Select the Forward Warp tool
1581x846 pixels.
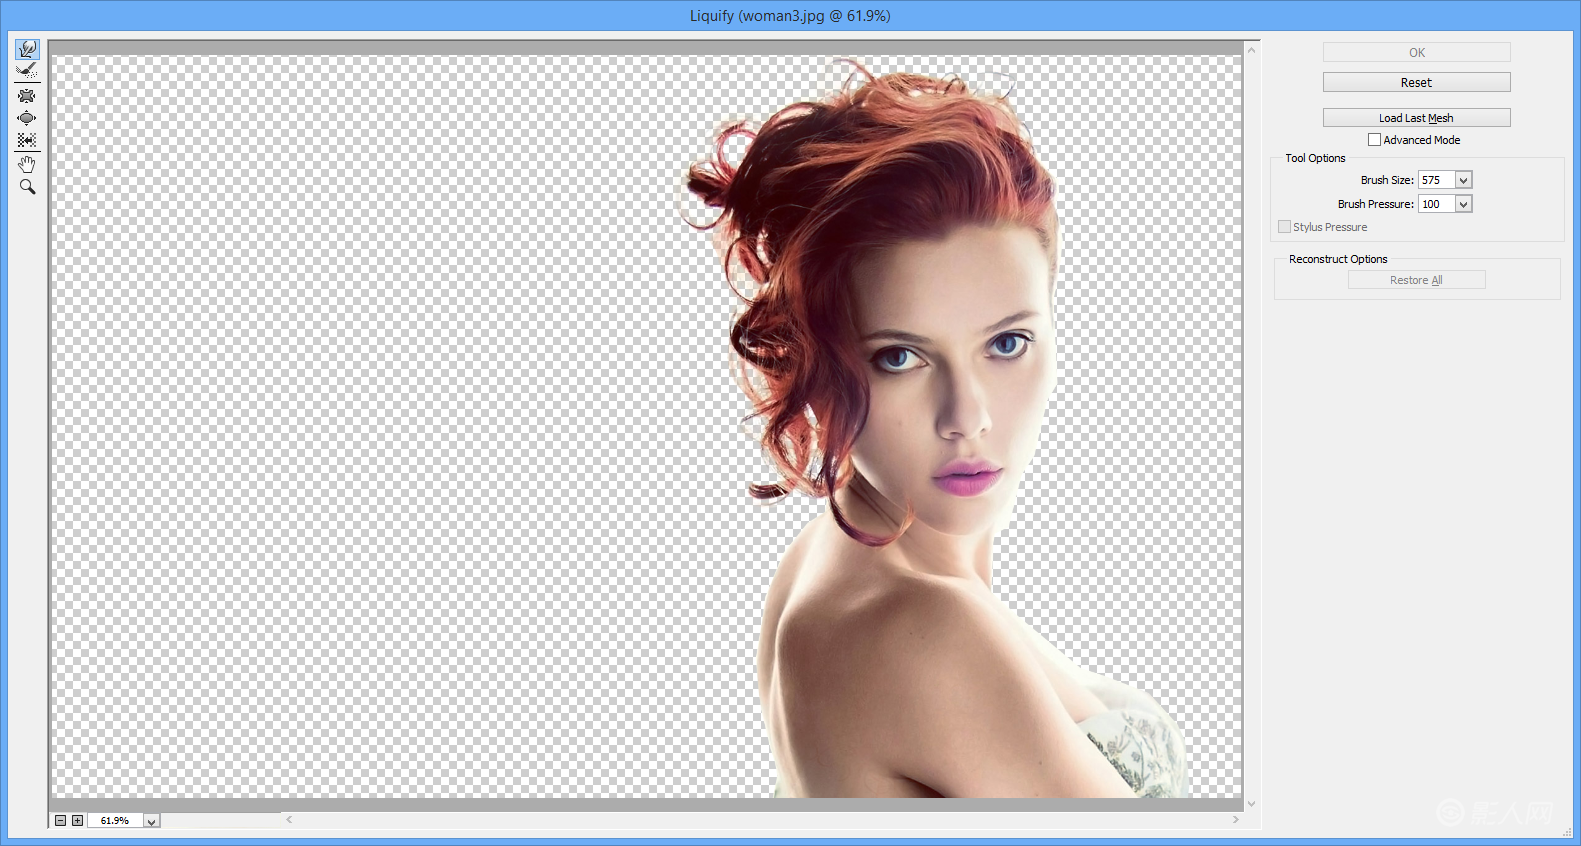coord(27,49)
